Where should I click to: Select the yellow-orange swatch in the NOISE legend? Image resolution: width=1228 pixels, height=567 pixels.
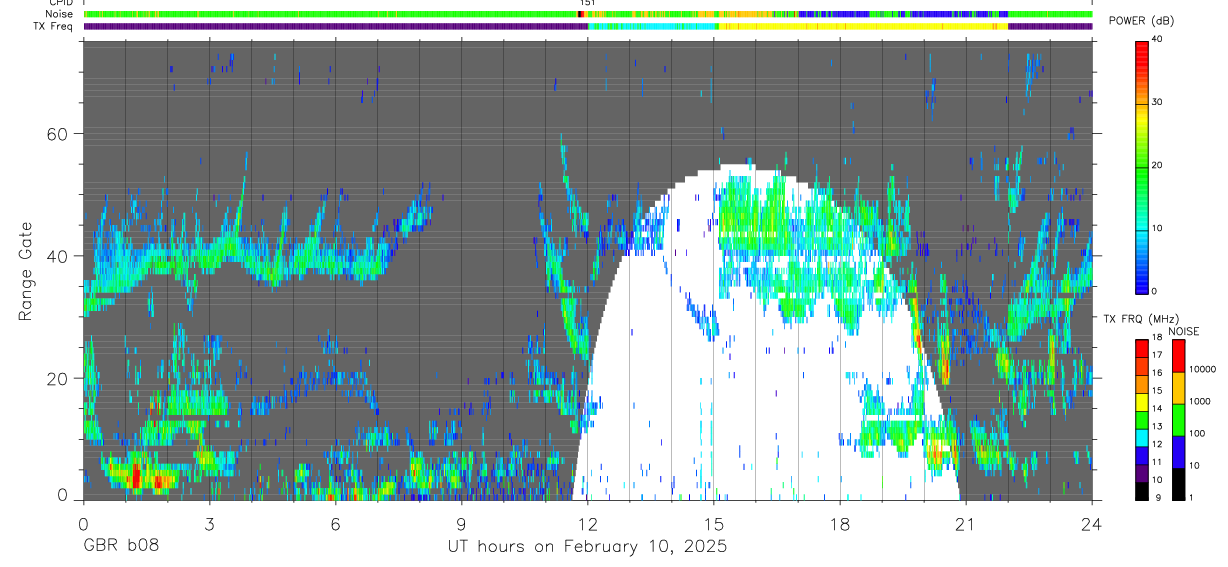click(1178, 387)
